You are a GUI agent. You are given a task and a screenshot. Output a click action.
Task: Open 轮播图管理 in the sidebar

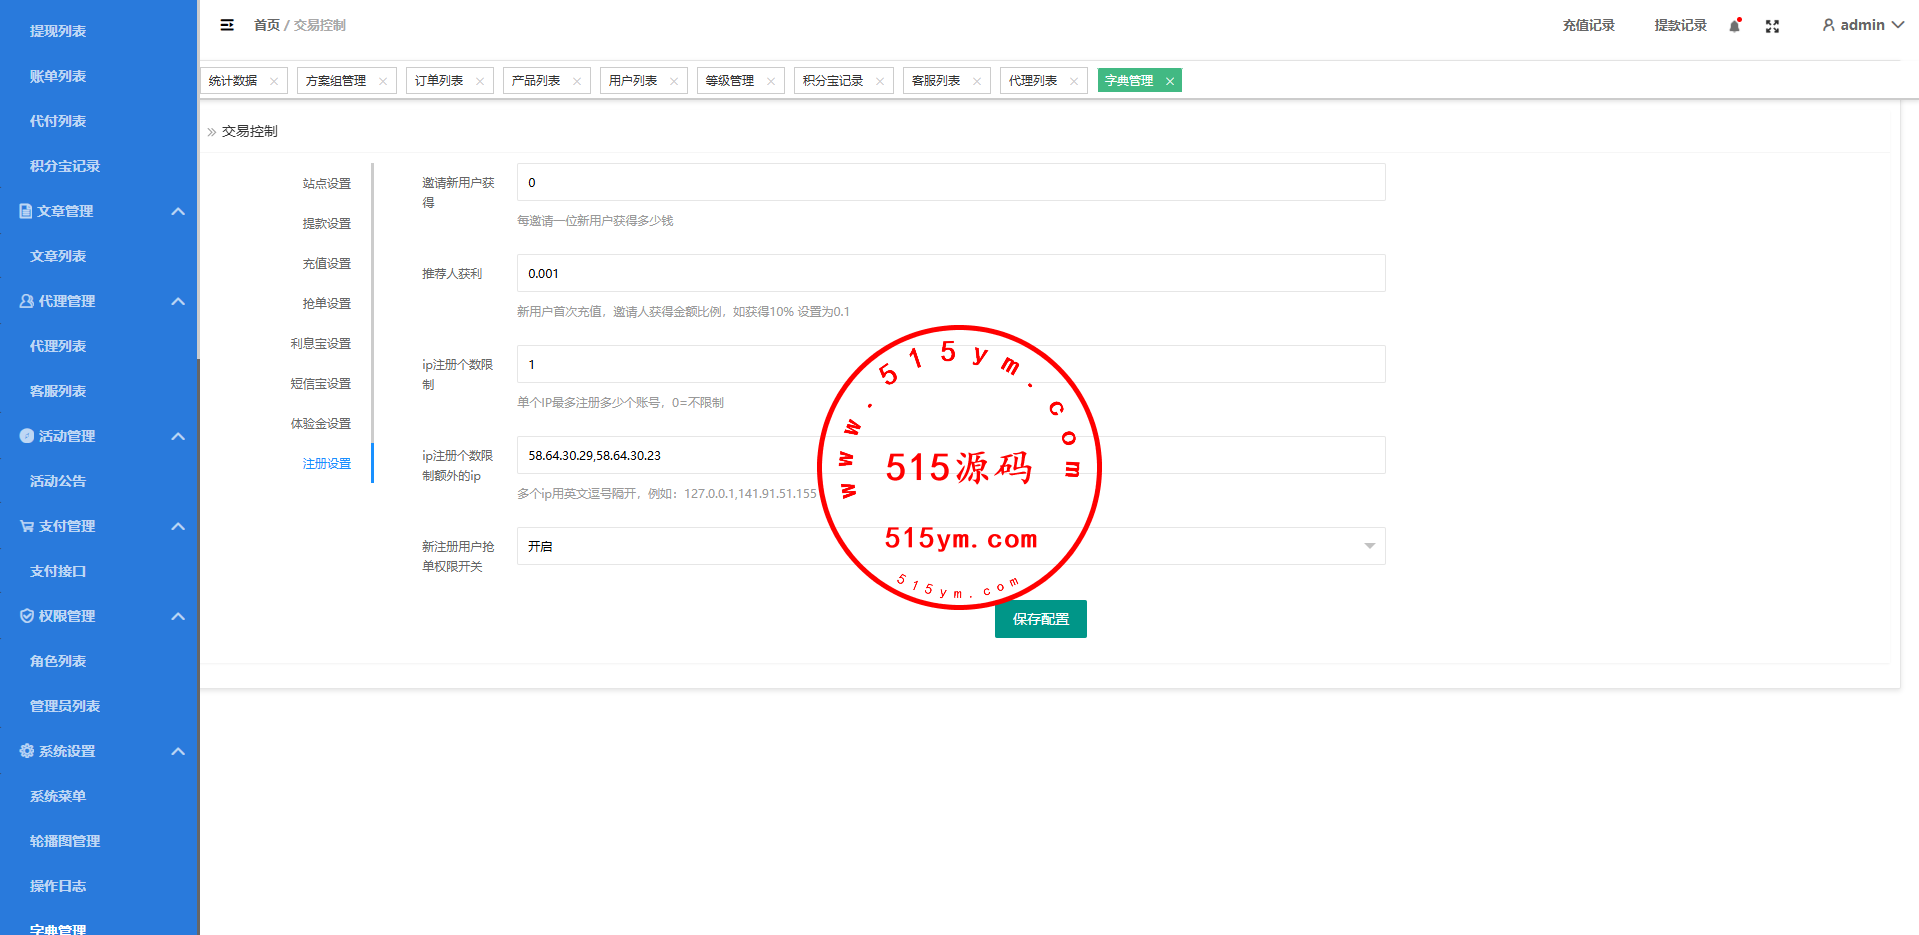point(65,841)
